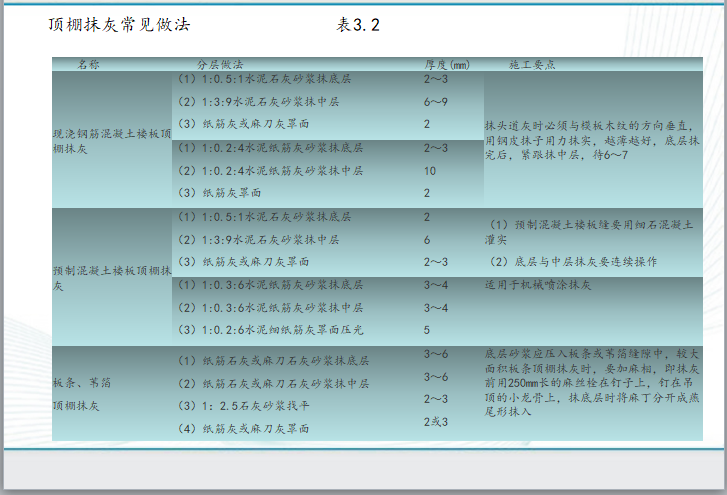Click the 名称 column header
Screen dimensions: 727x495
[x=89, y=64]
